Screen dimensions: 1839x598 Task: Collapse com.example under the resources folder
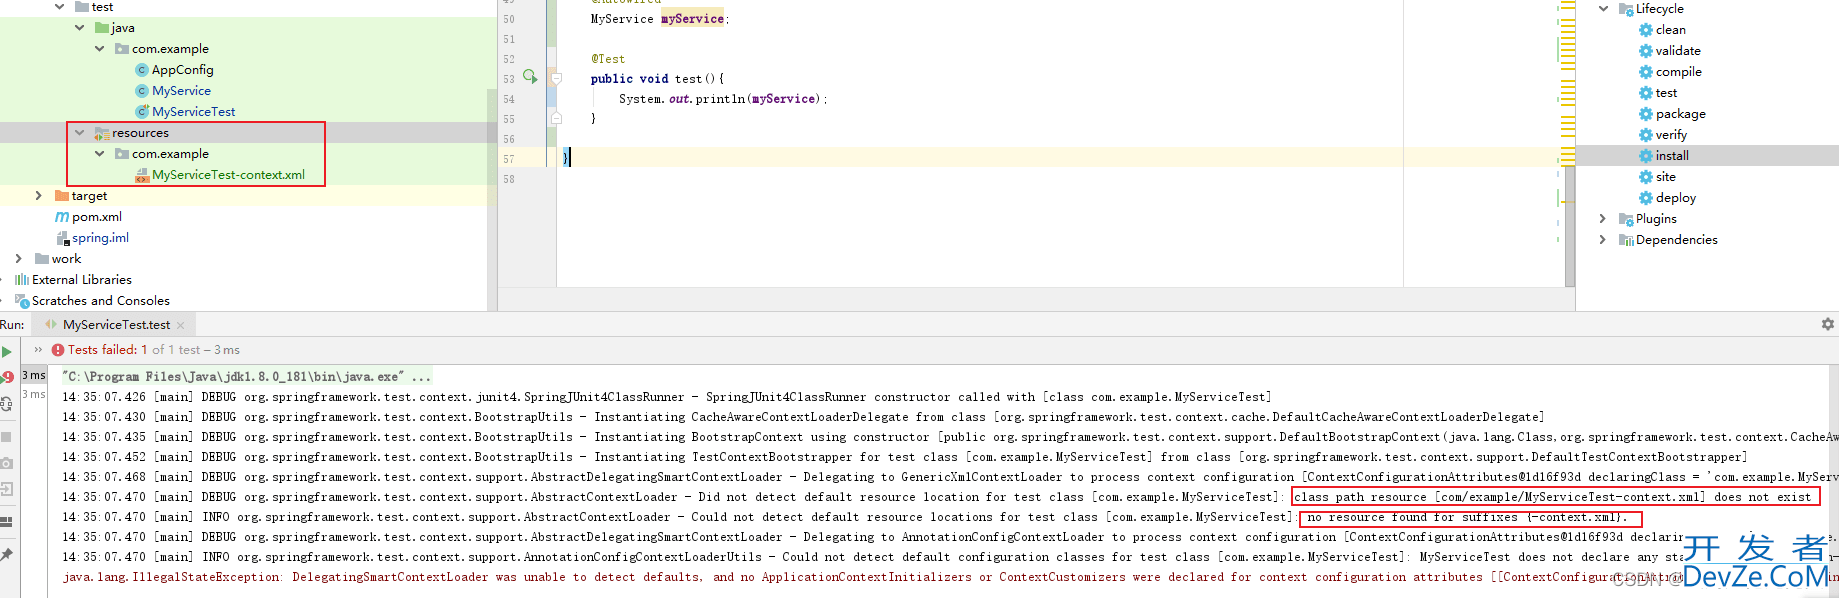click(x=100, y=154)
